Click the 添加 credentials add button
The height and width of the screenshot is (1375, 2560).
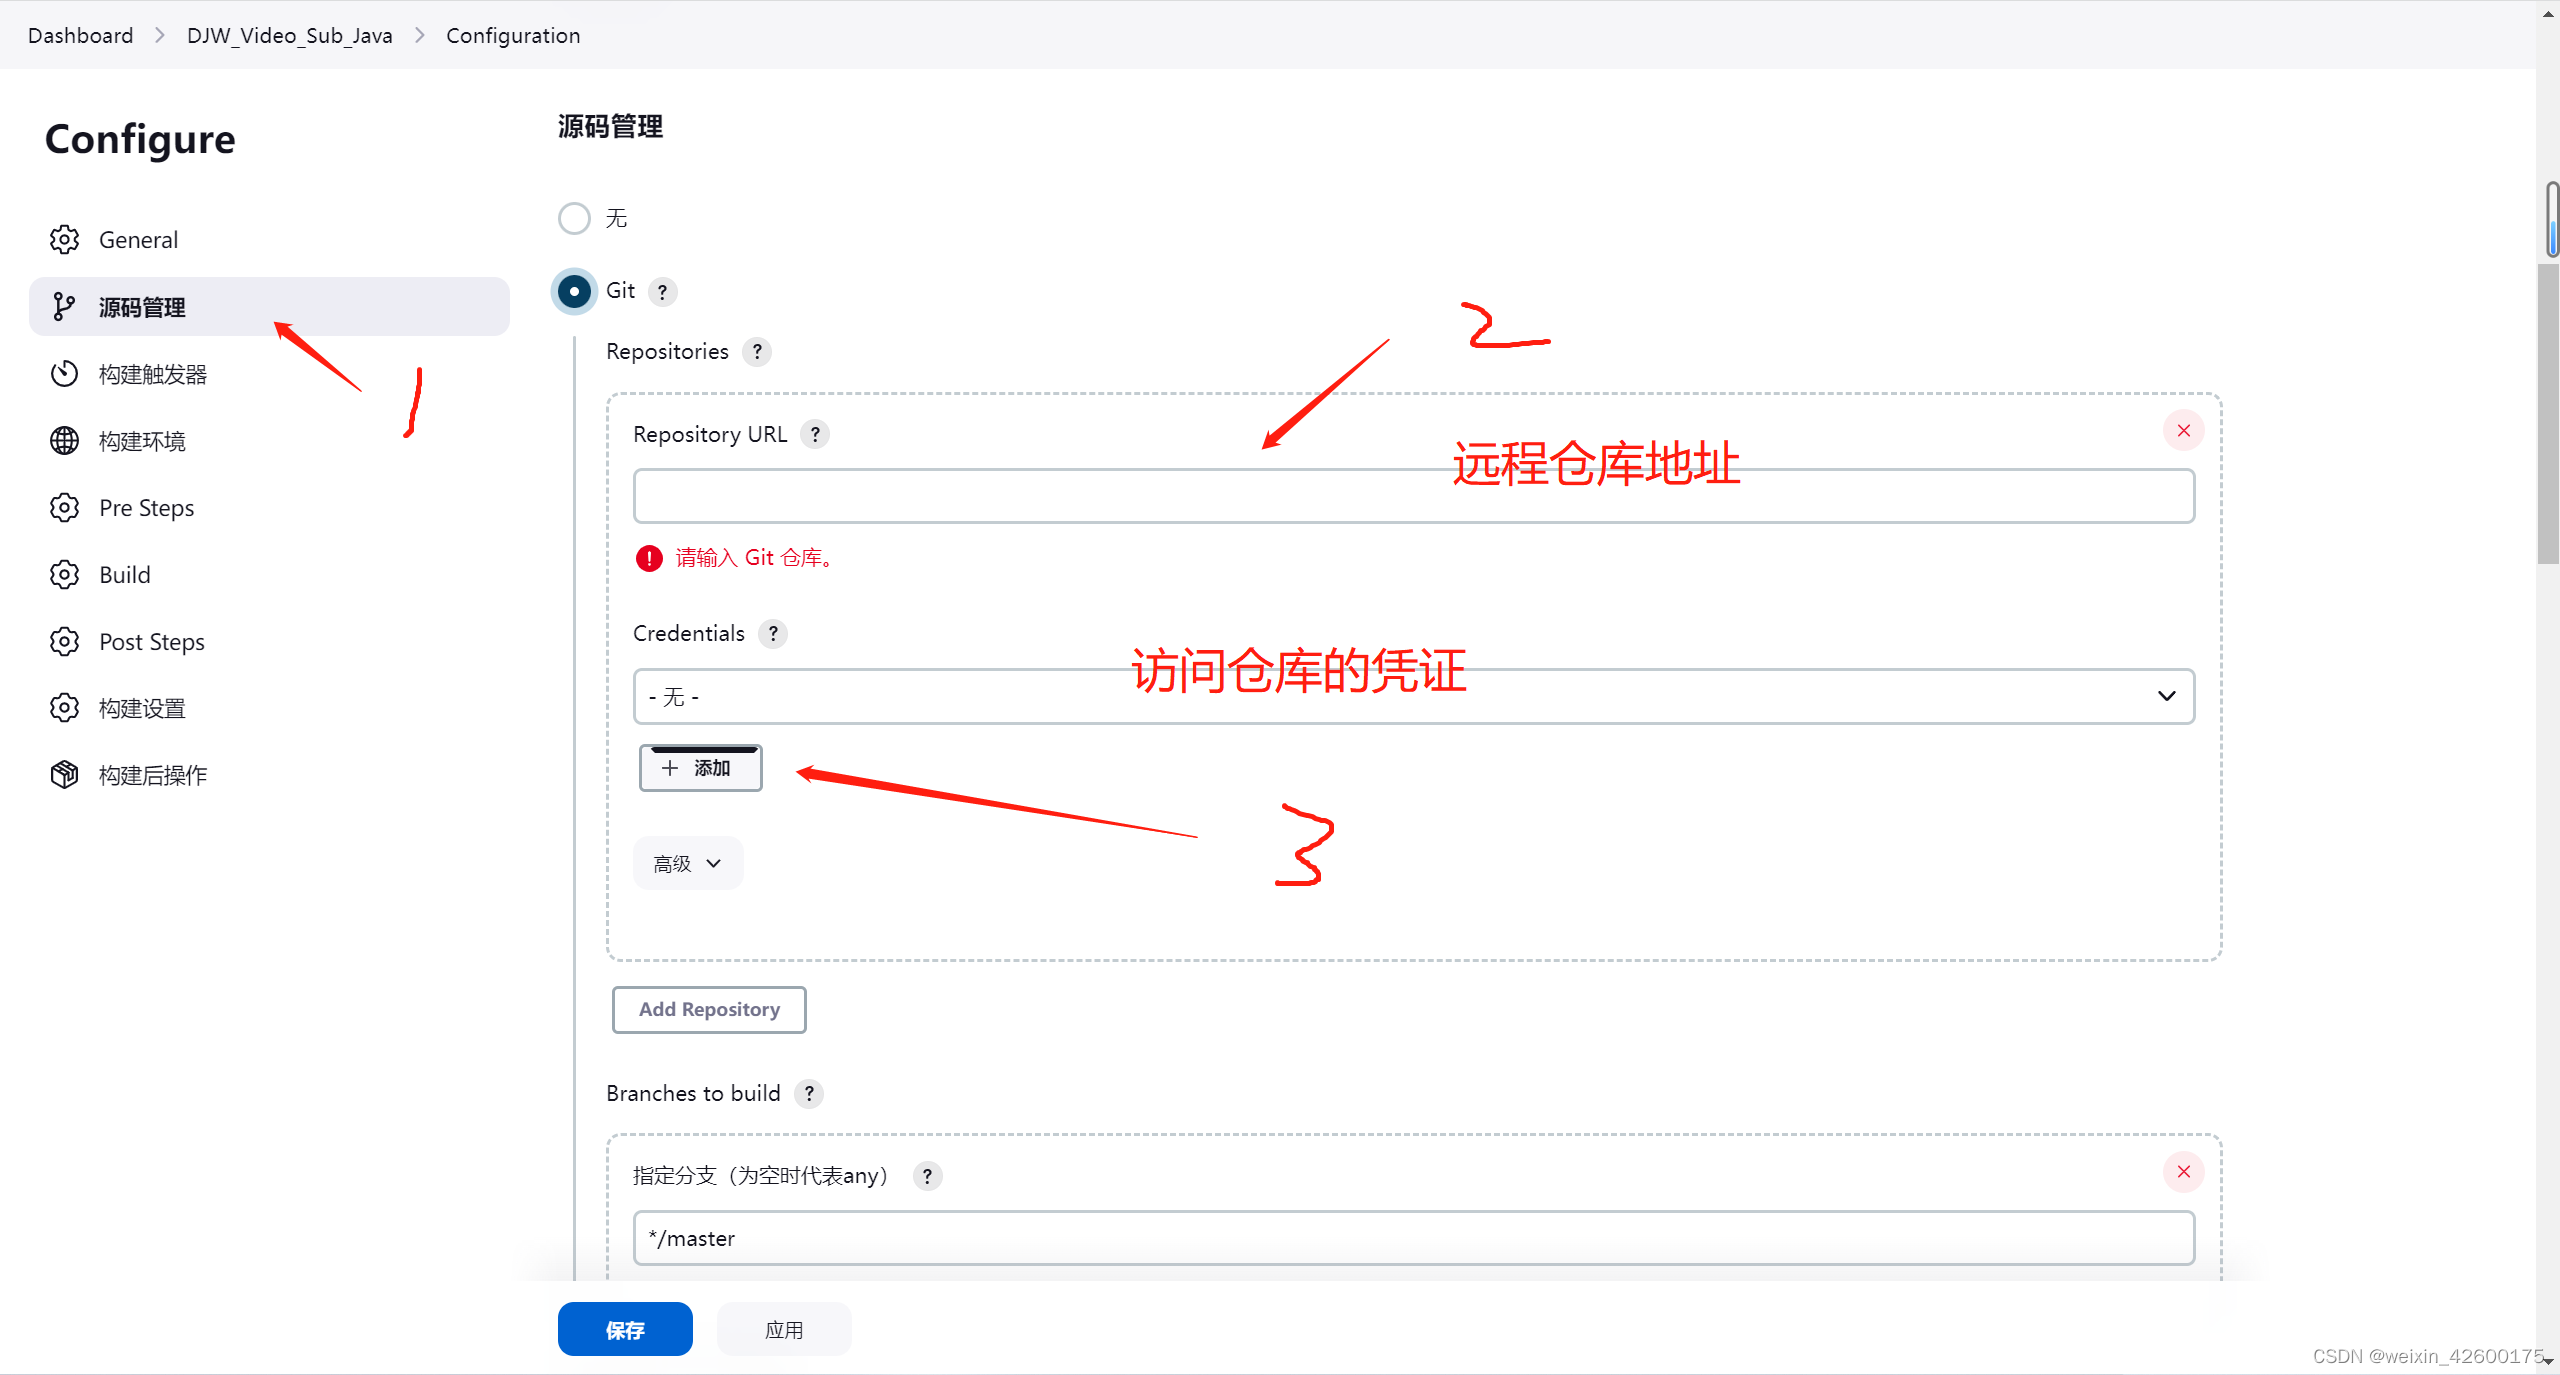click(x=700, y=768)
